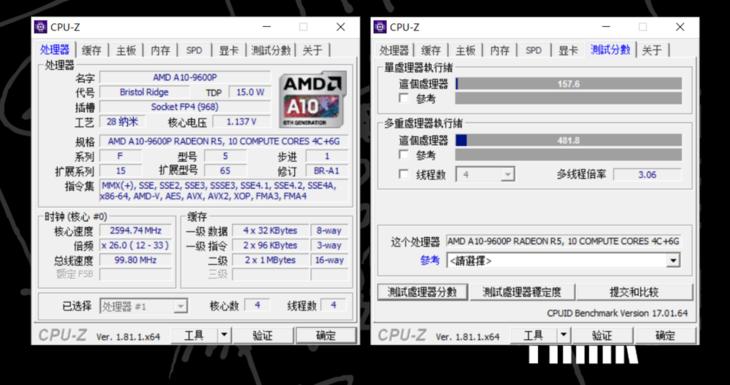Click processor name field AMD A10-9600P

[x=185, y=77]
